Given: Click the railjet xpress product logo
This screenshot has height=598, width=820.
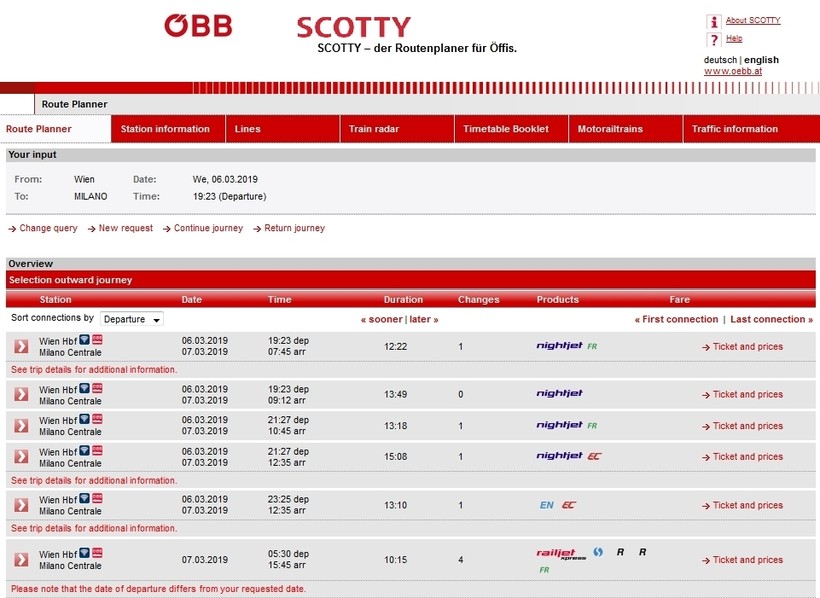Looking at the screenshot, I should click(x=561, y=553).
